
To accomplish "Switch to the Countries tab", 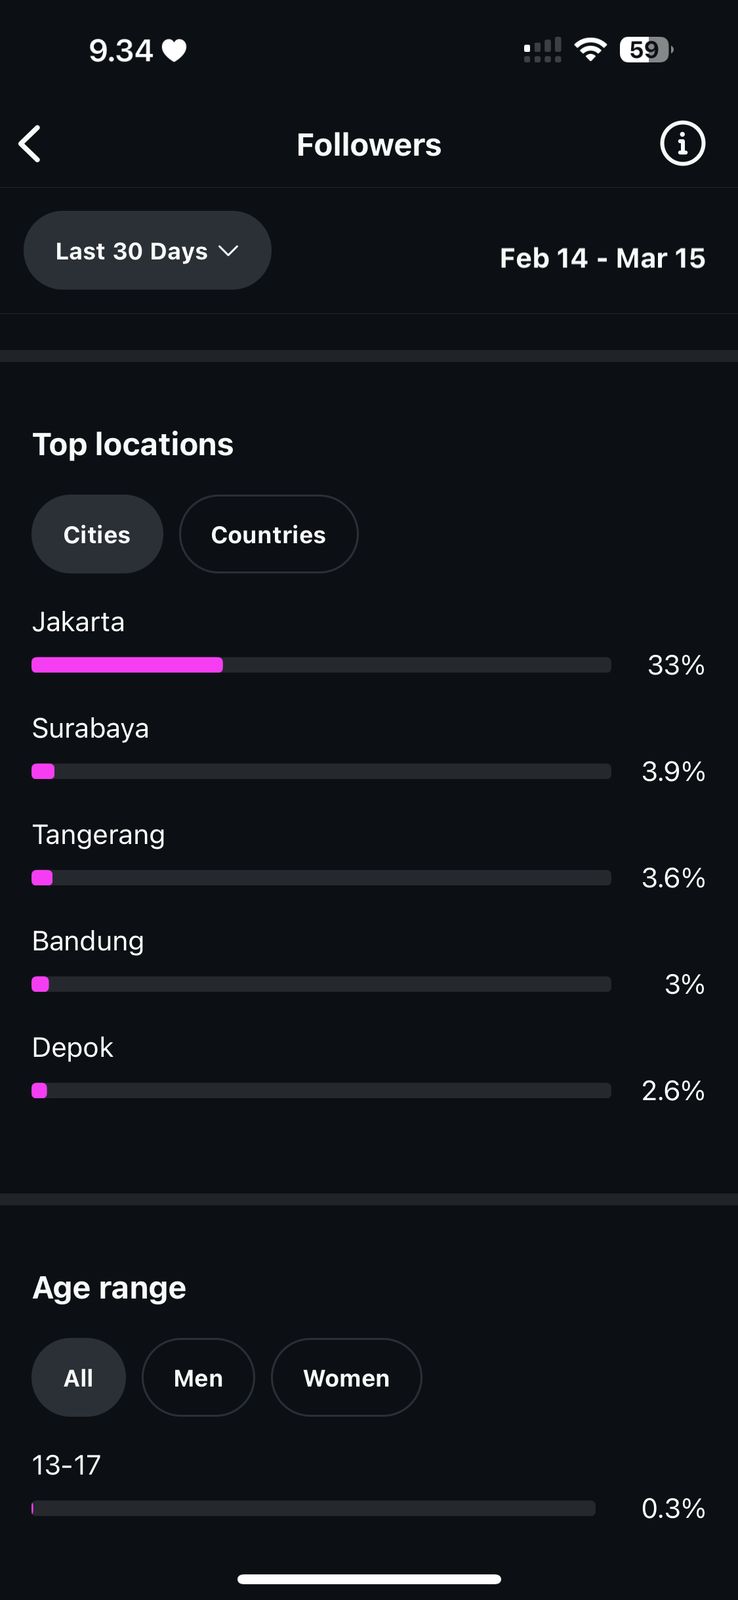I will pos(268,535).
